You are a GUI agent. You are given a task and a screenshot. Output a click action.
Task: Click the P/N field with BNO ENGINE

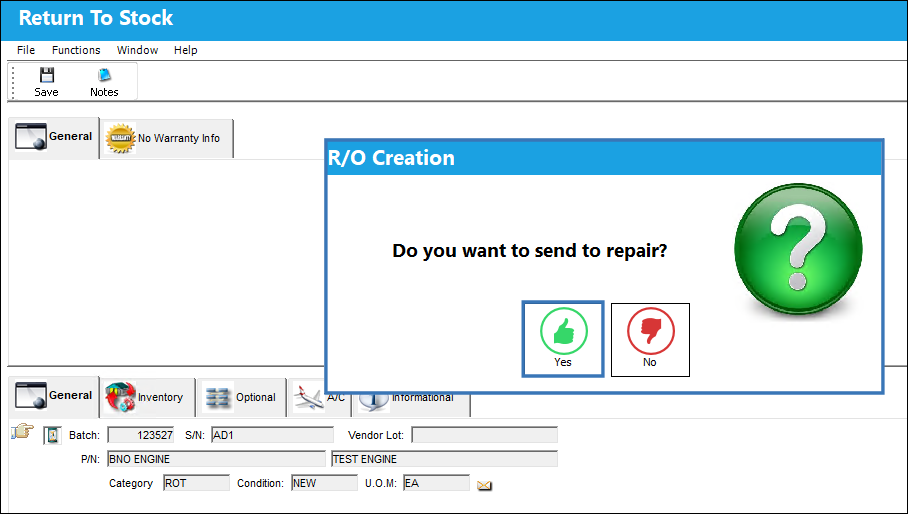(x=217, y=459)
